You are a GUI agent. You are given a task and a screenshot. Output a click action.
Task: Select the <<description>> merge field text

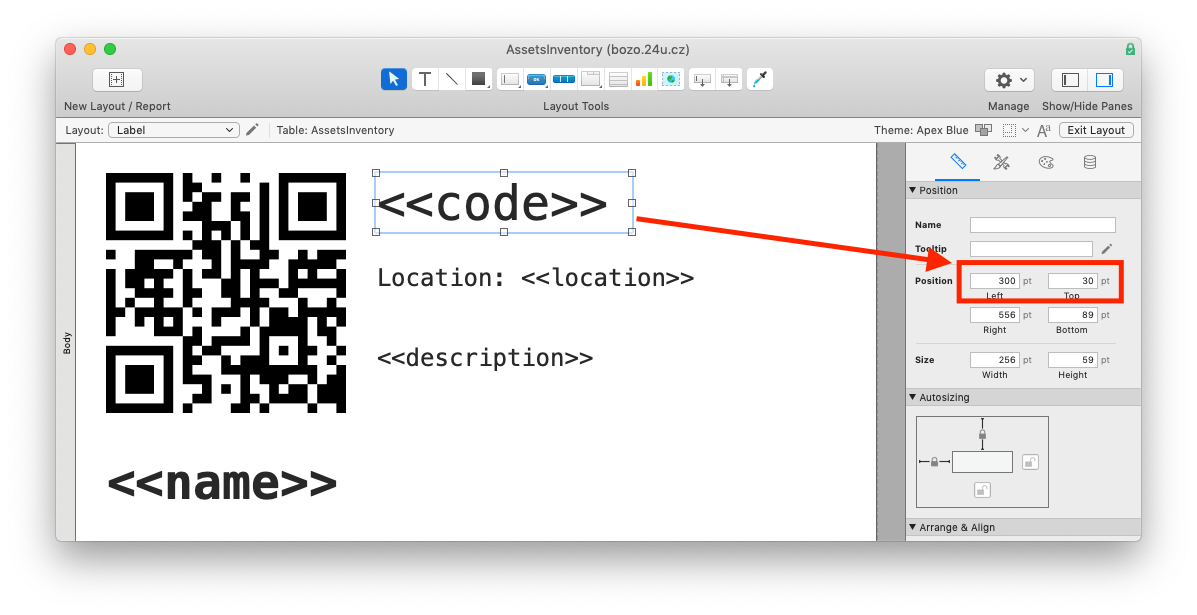click(x=485, y=358)
